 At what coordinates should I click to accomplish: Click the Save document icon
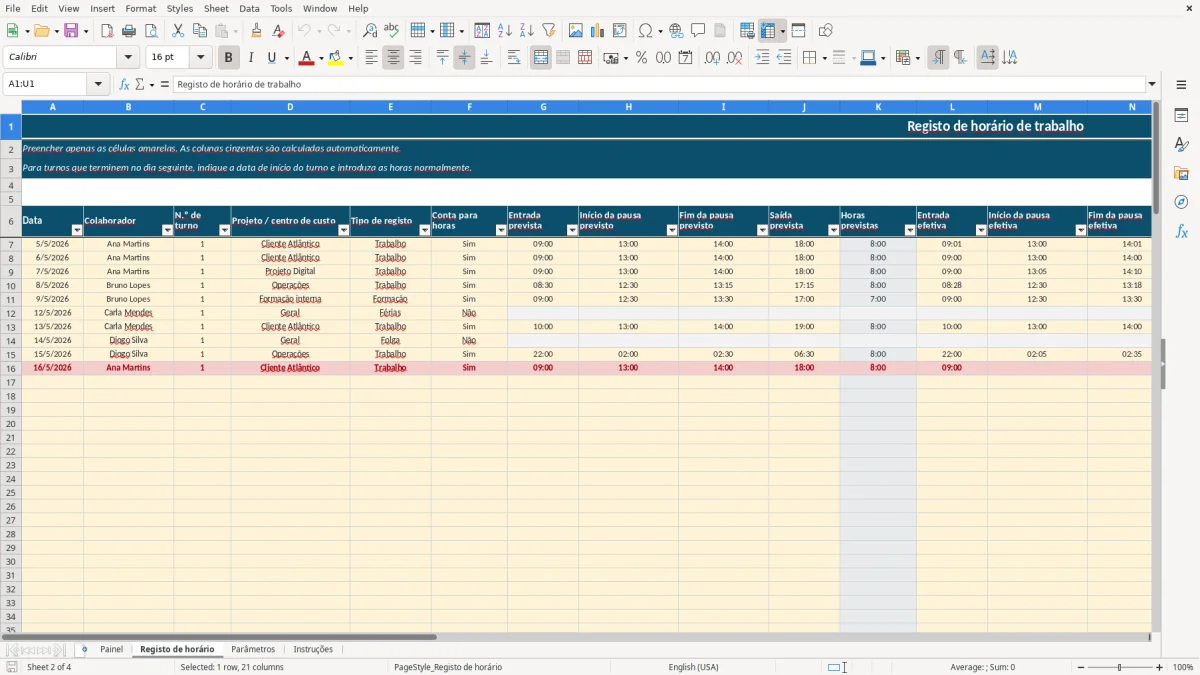[71, 31]
